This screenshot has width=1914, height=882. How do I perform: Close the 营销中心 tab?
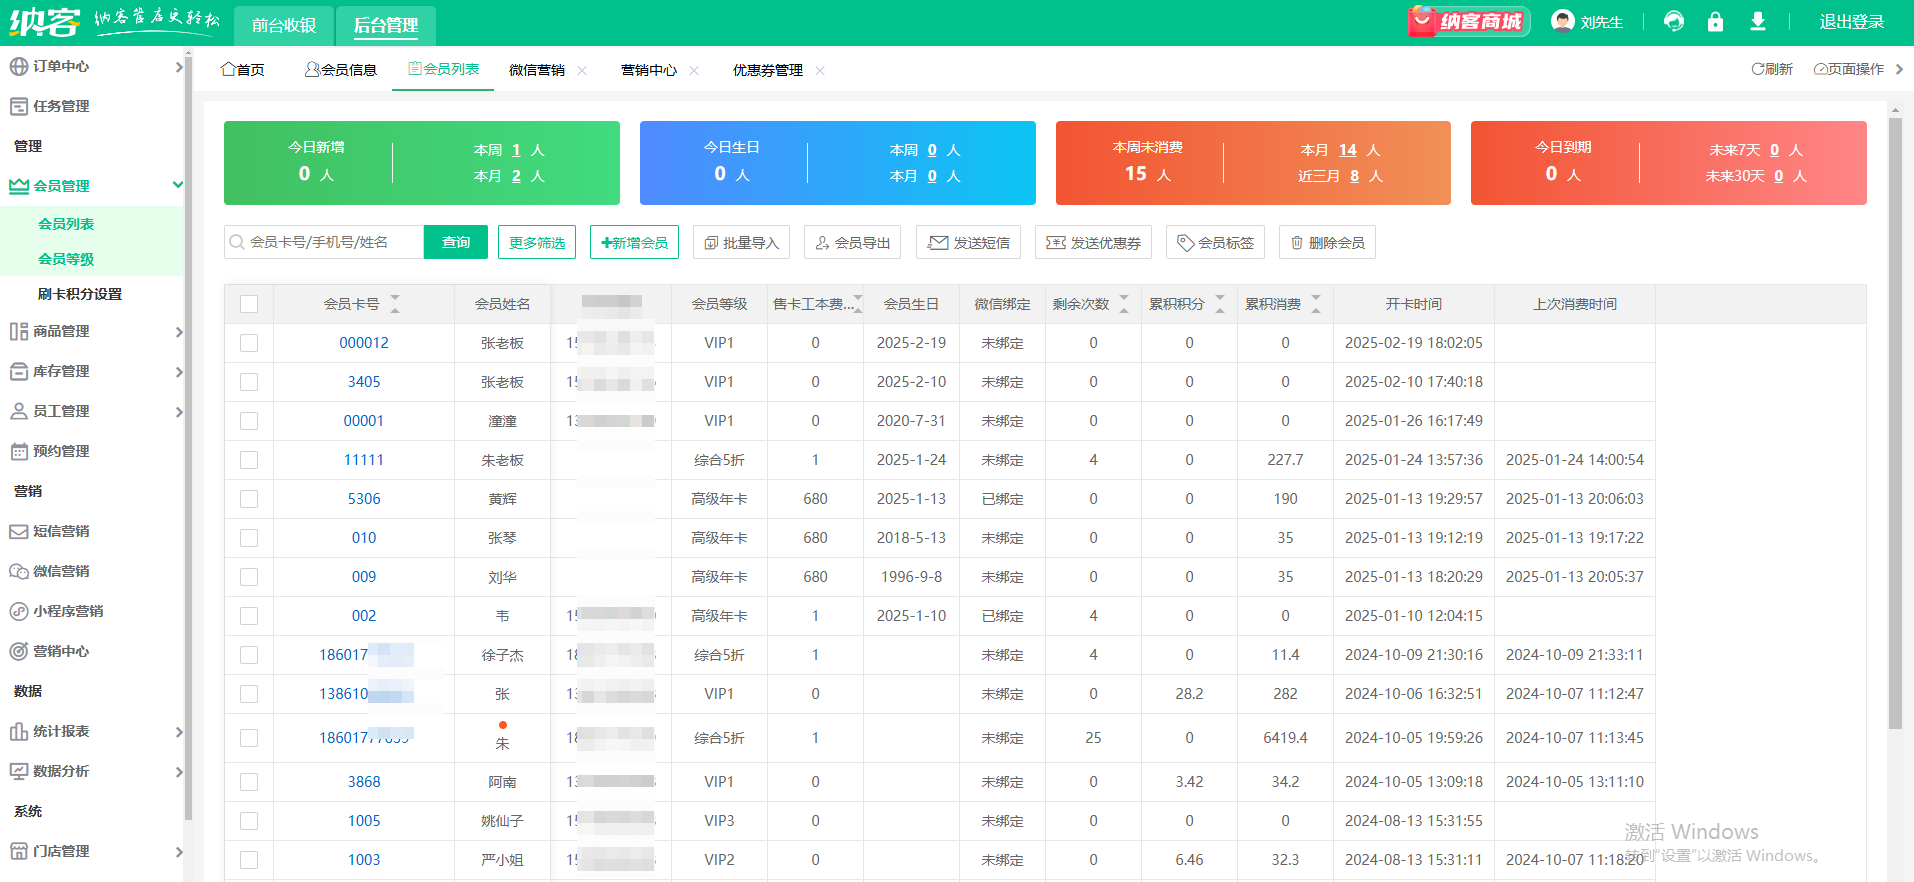(x=694, y=70)
